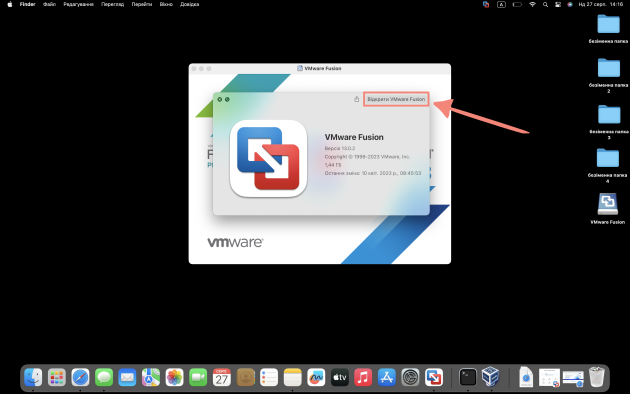
Task: Open the Вікно menu
Action: pyautogui.click(x=166, y=4)
